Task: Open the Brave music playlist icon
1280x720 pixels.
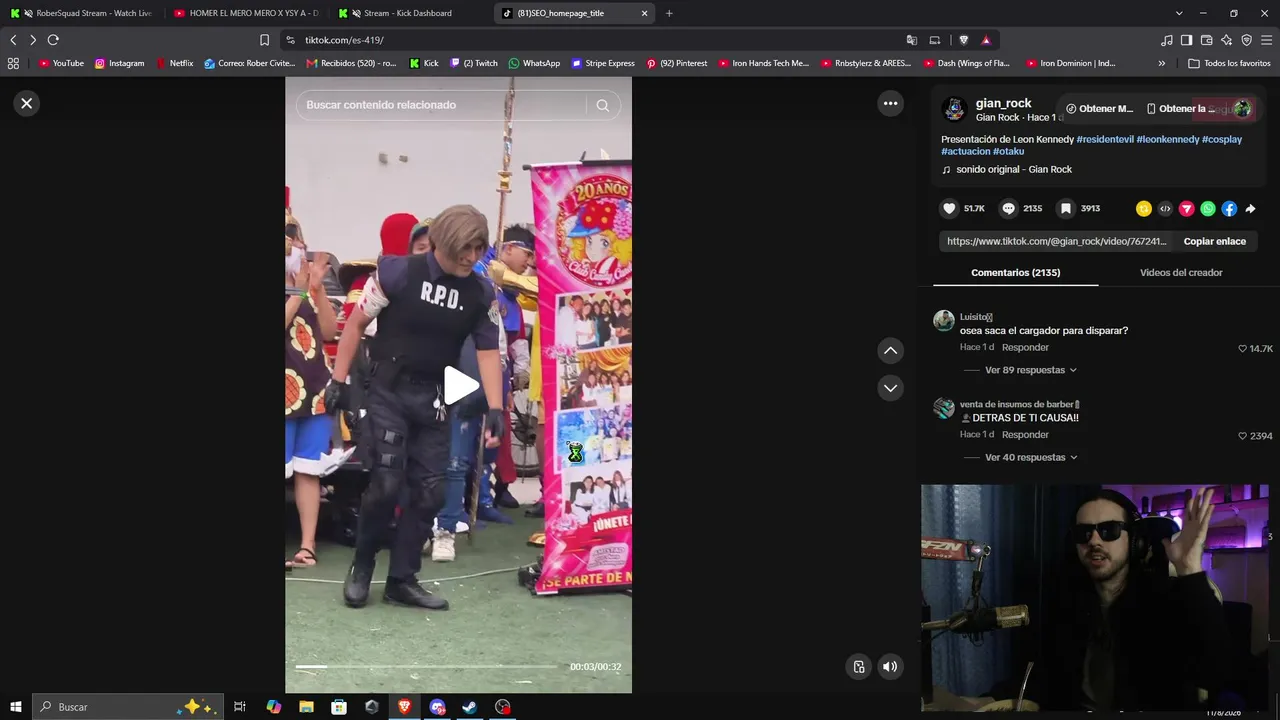Action: [x=1166, y=40]
